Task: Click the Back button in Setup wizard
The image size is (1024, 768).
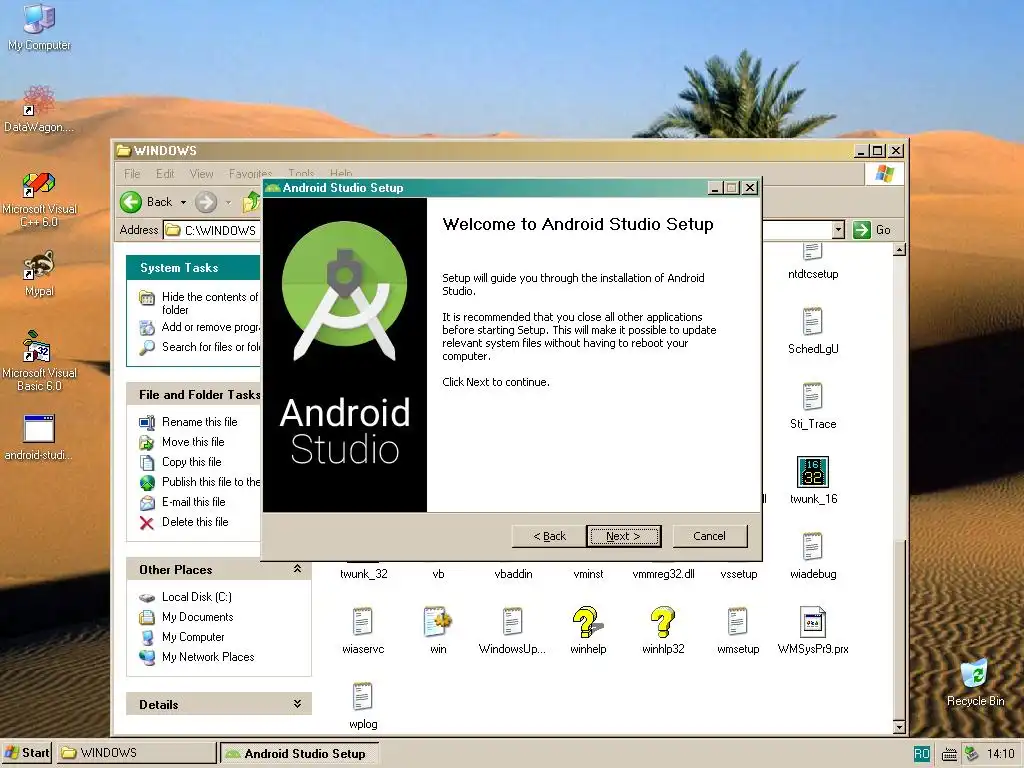Action: point(549,536)
